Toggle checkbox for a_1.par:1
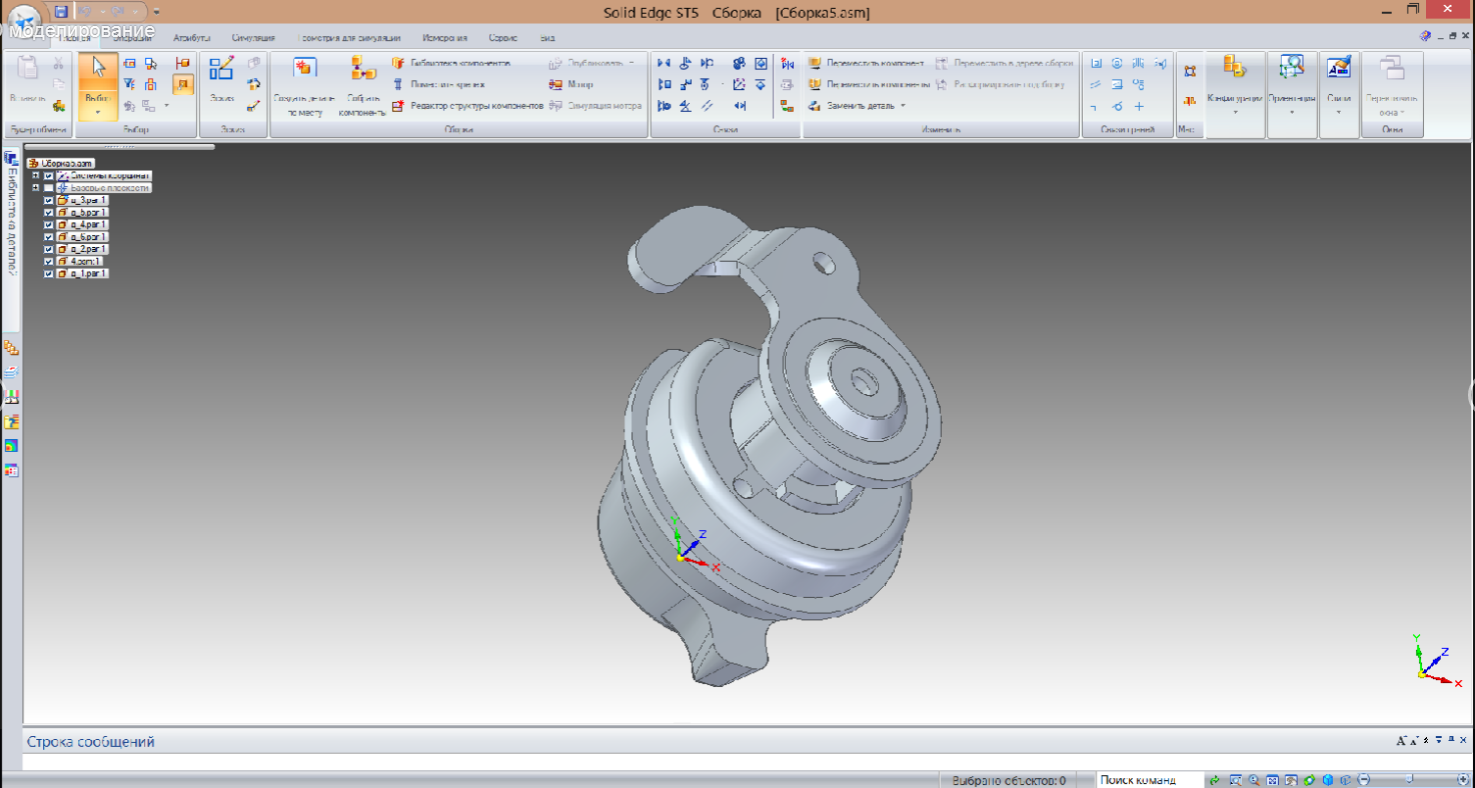This screenshot has width=1475, height=788. click(x=49, y=273)
